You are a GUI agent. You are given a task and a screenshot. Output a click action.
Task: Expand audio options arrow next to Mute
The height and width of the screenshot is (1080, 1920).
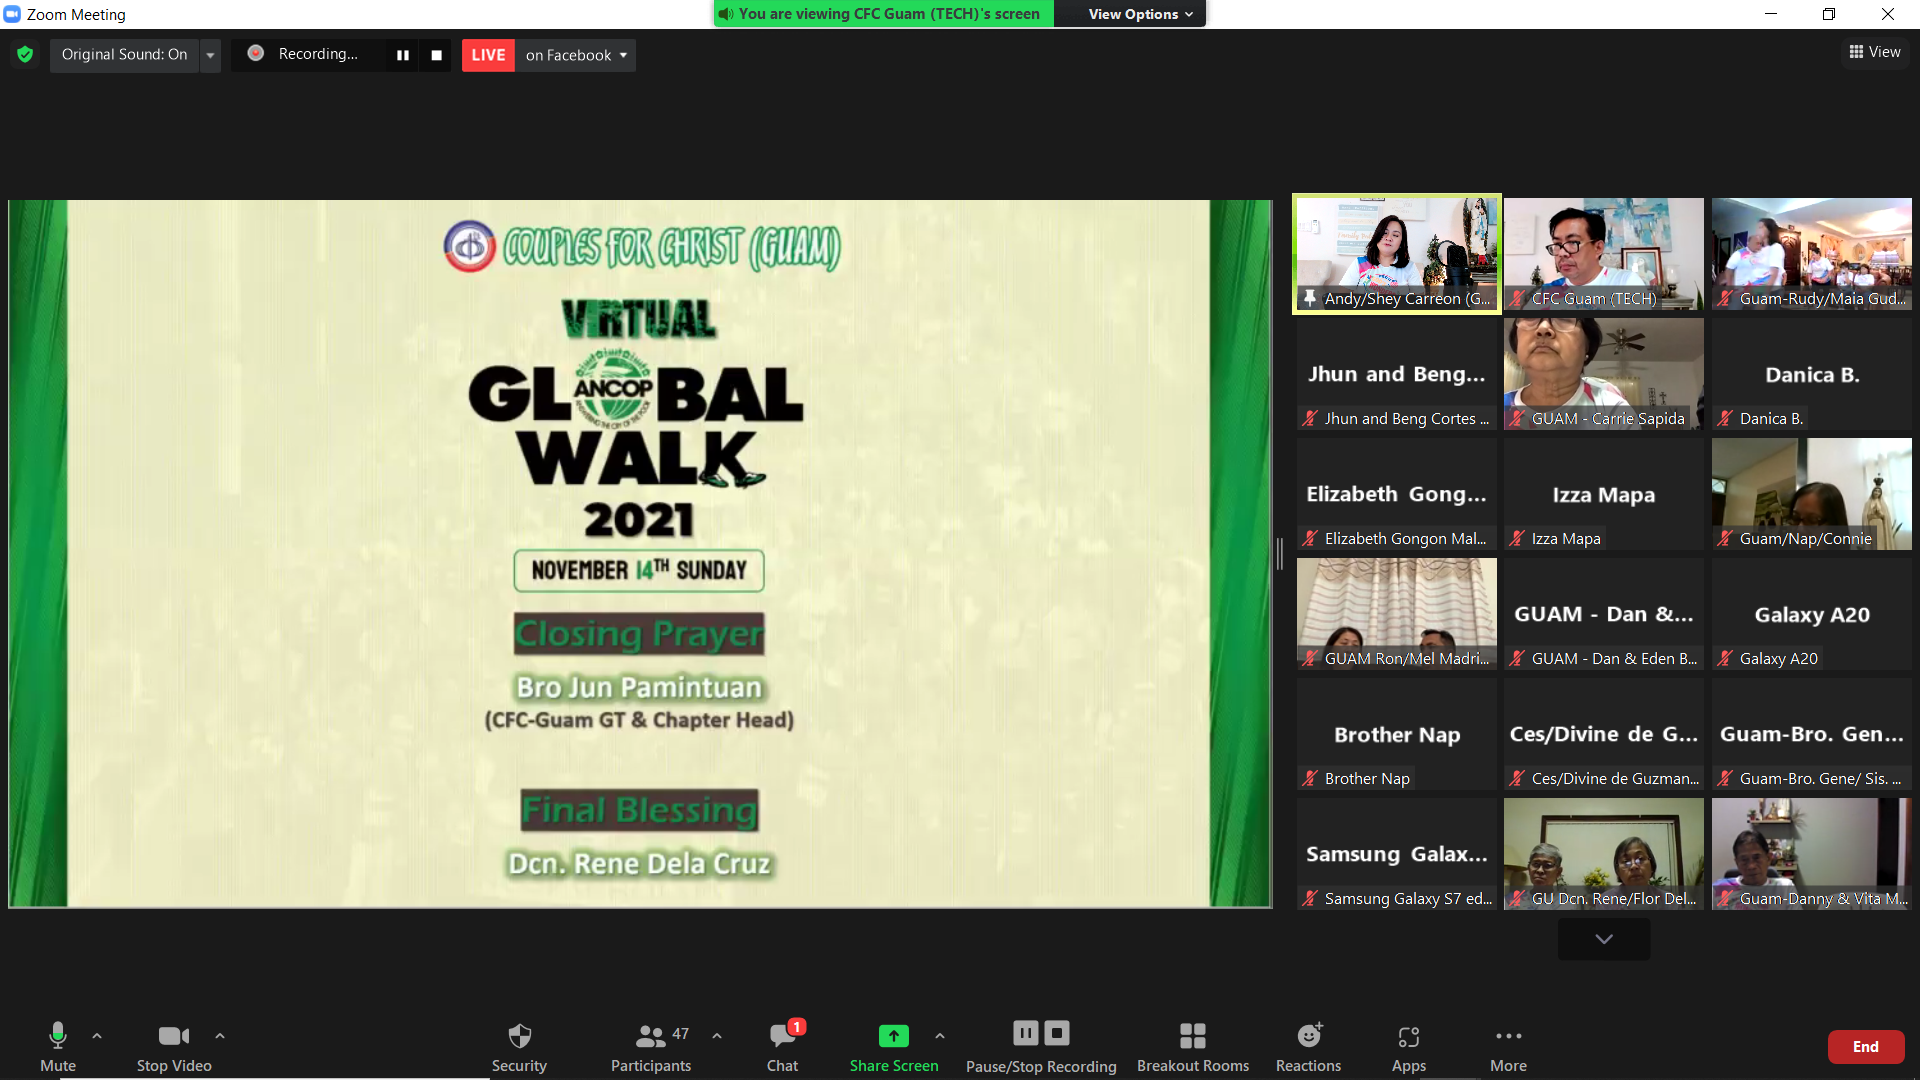click(97, 1036)
